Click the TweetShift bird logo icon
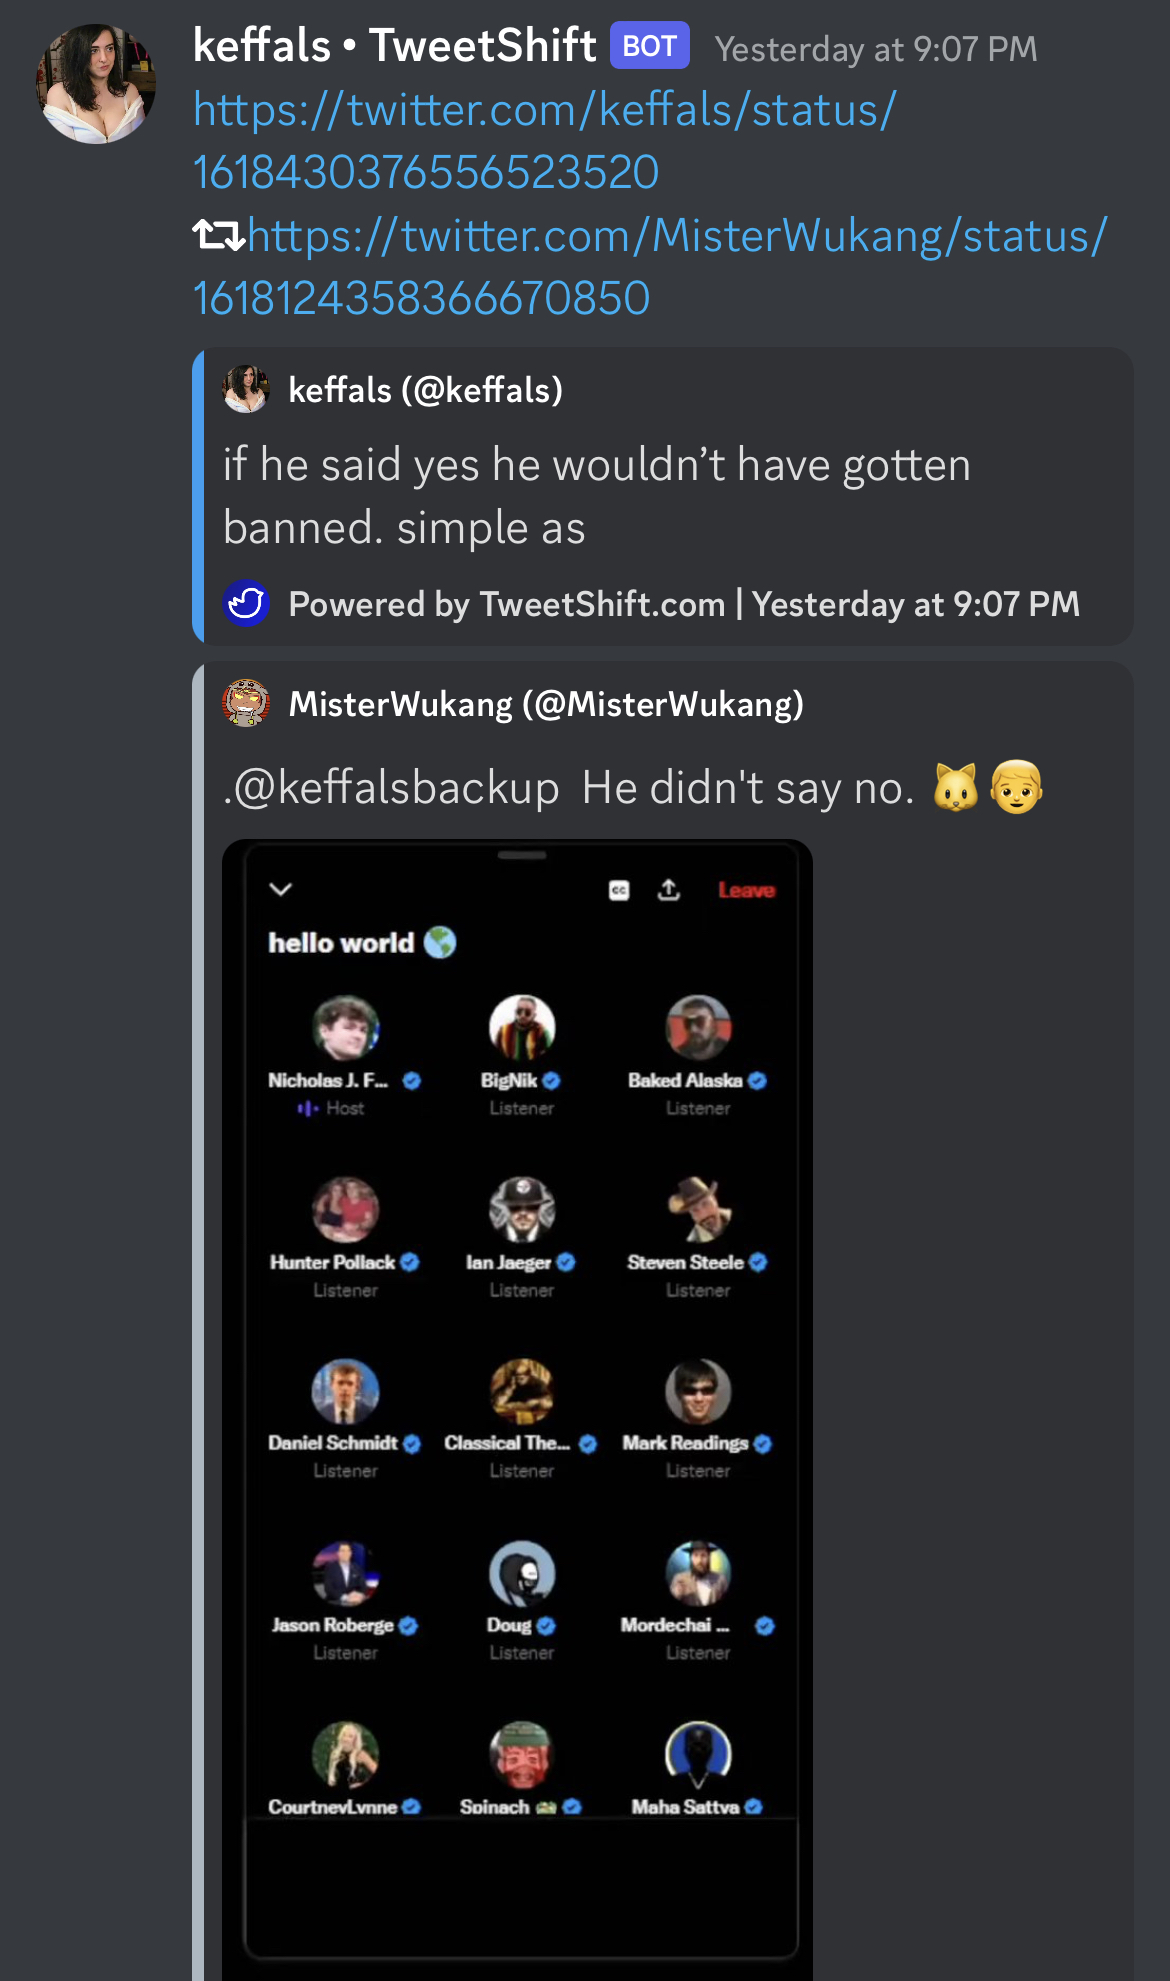The height and width of the screenshot is (1981, 1170). pos(246,604)
